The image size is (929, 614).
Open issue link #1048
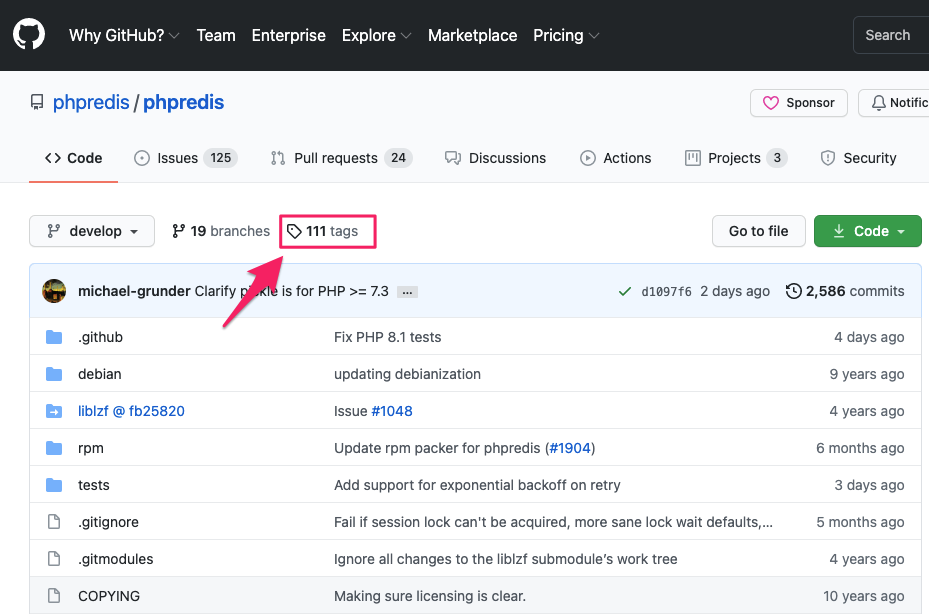point(392,411)
